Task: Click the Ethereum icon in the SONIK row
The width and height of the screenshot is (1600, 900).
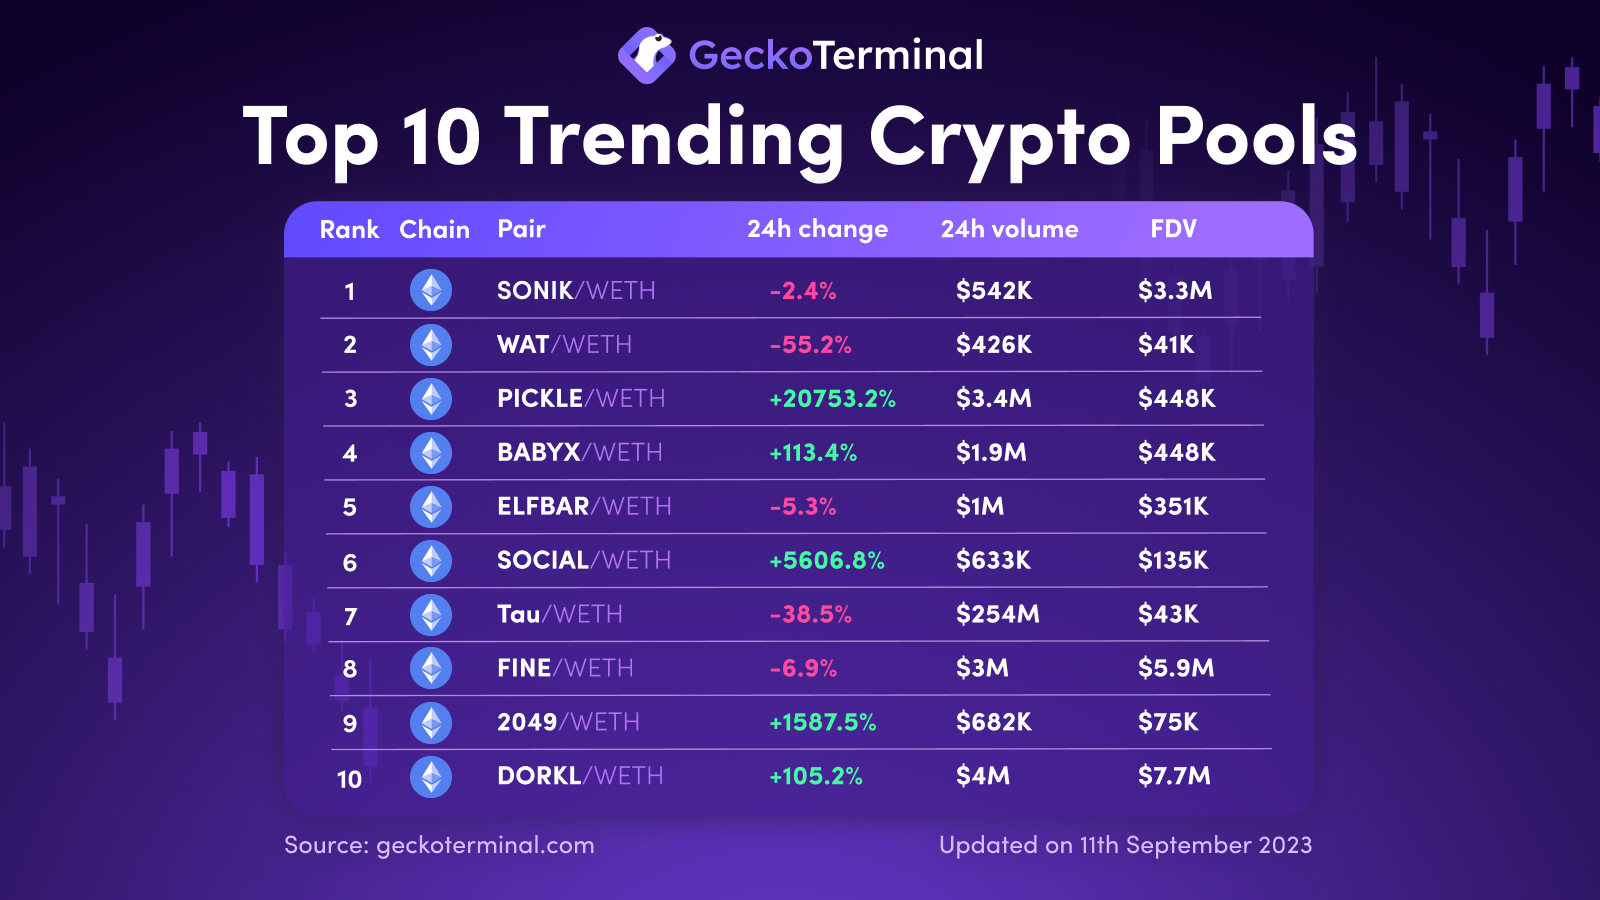Action: tap(431, 291)
